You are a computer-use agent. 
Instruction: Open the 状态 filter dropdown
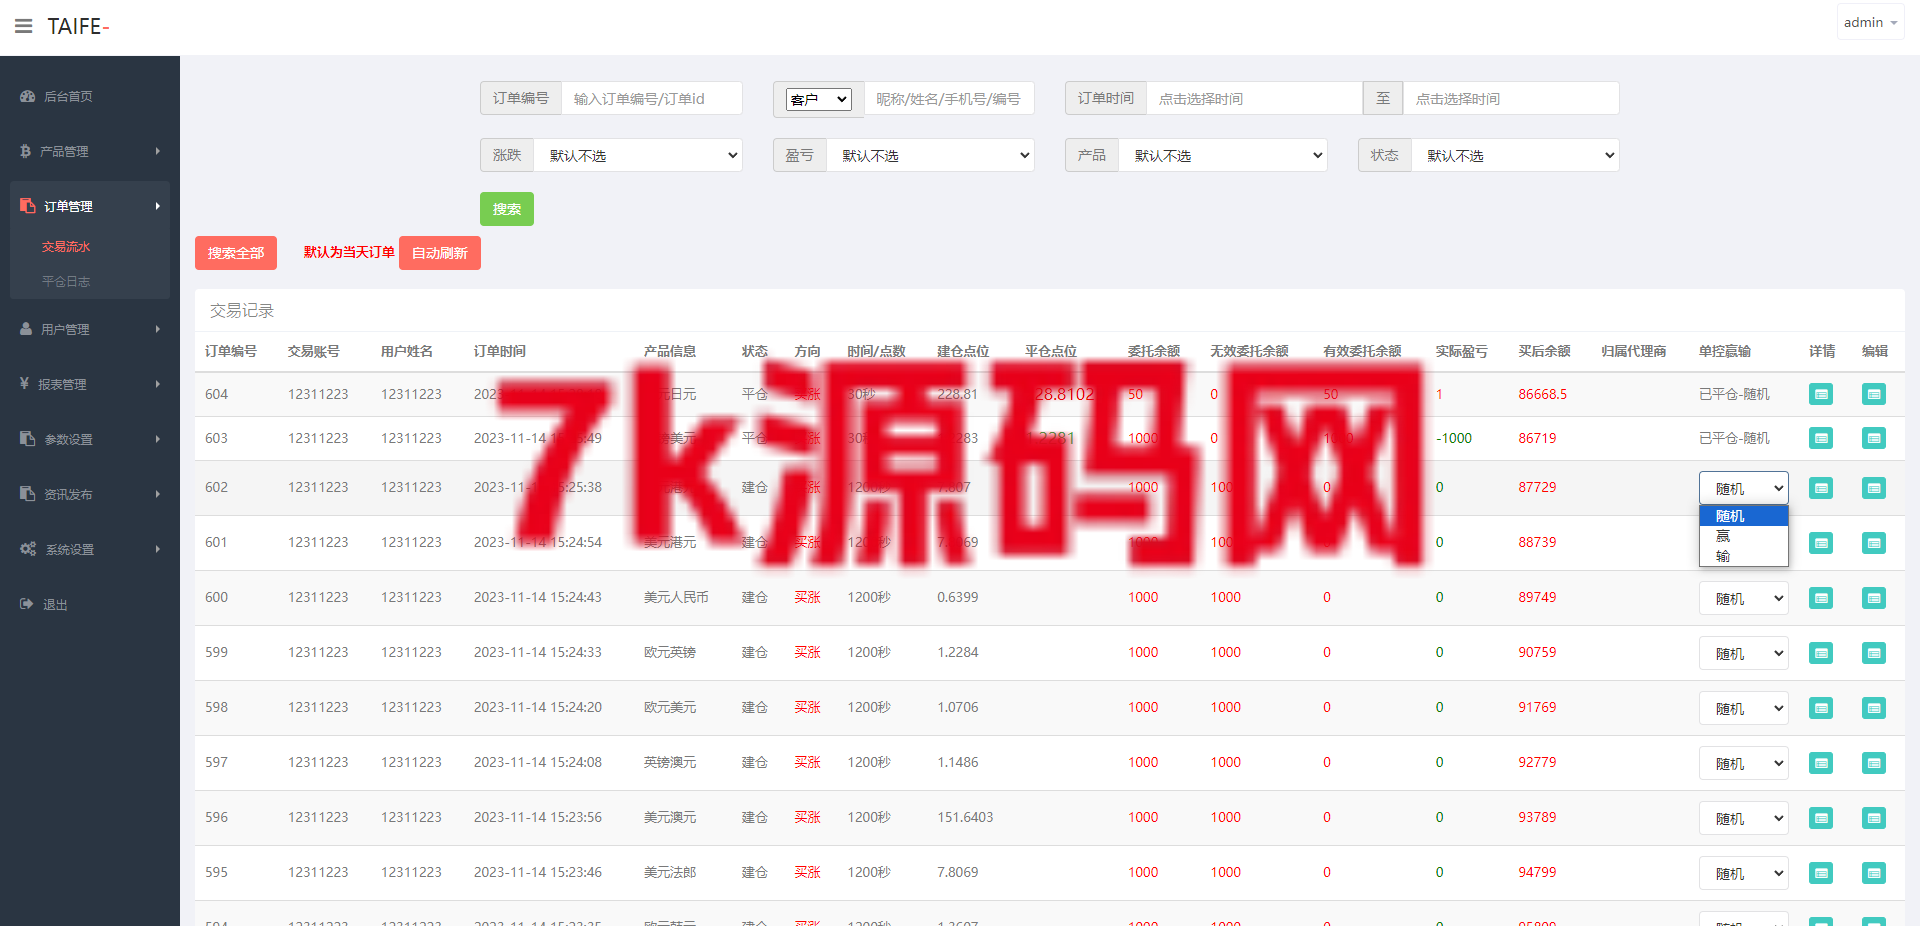1515,155
